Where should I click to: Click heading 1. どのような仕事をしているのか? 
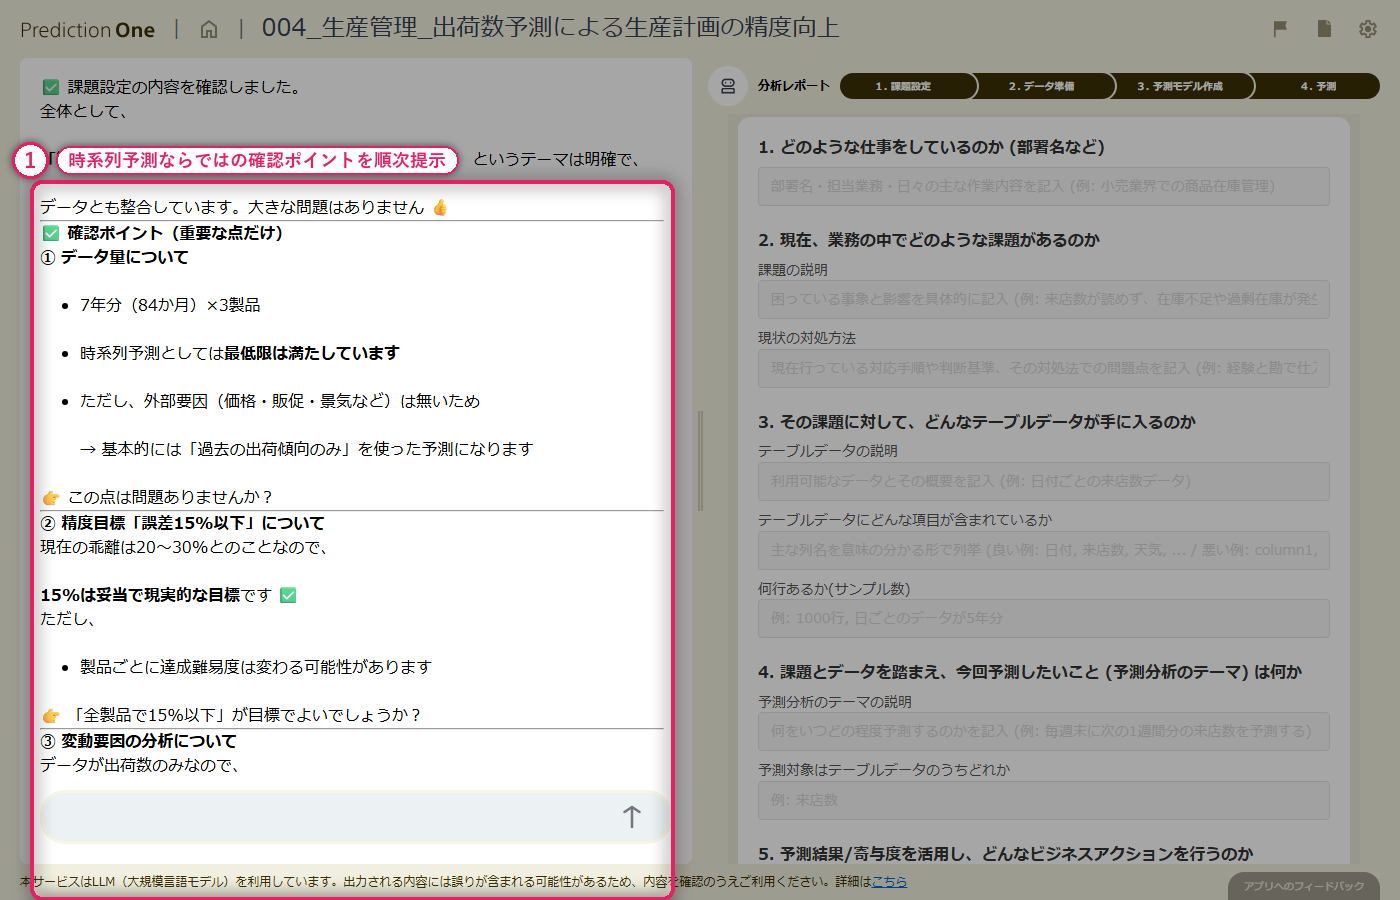point(931,147)
